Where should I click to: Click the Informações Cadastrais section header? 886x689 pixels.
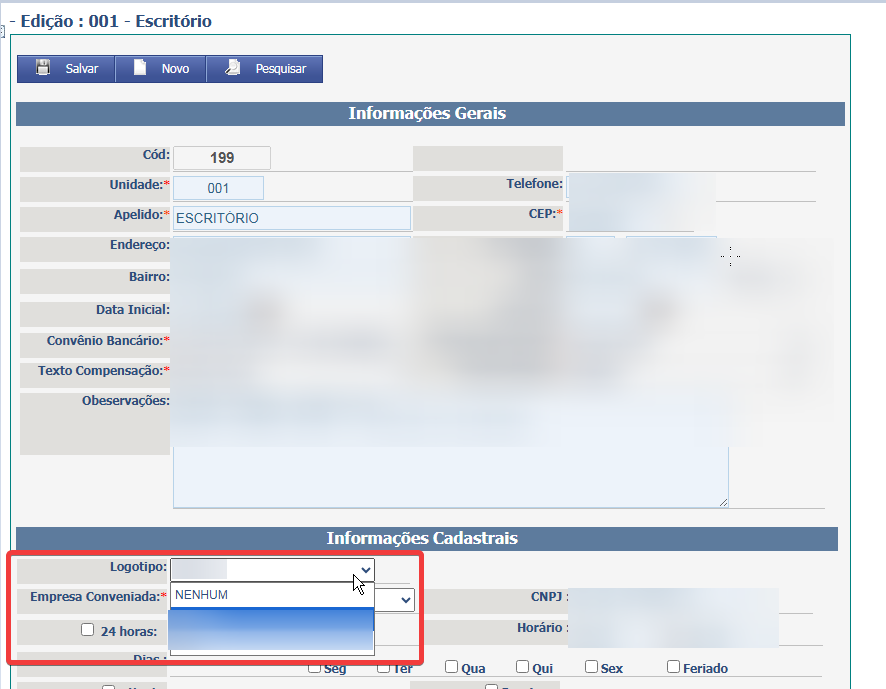click(x=427, y=539)
